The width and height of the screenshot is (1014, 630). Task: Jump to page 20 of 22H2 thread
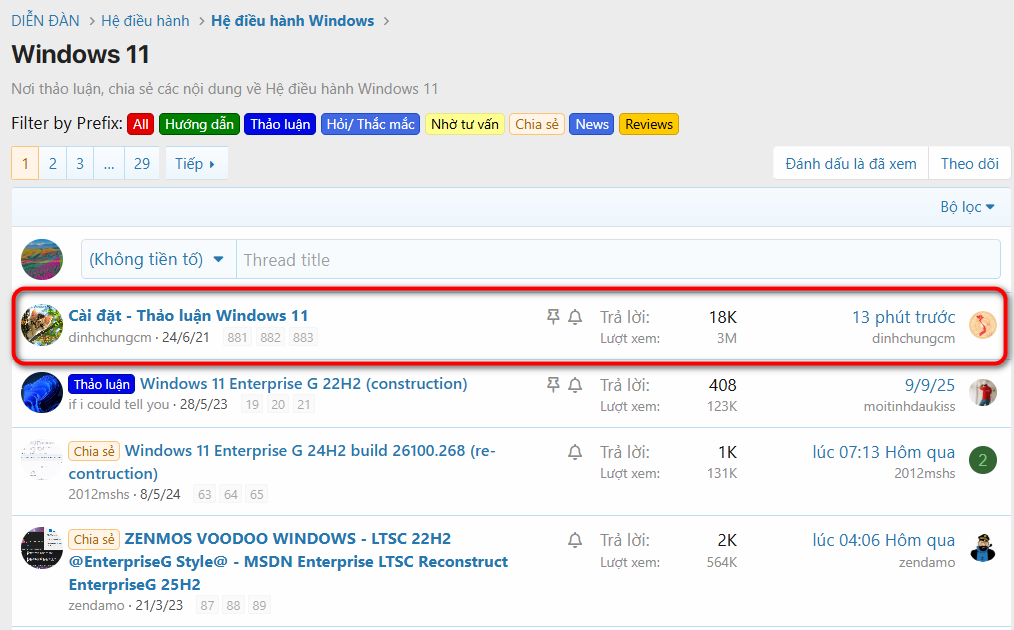coord(278,405)
